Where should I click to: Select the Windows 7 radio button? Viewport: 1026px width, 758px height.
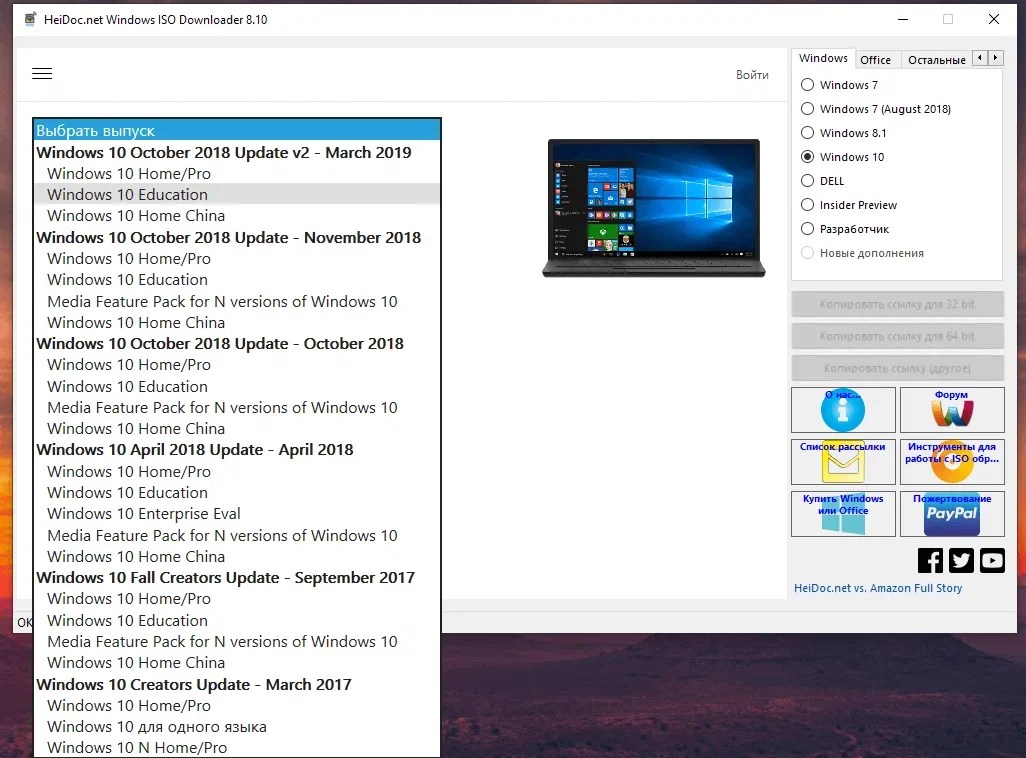pyautogui.click(x=806, y=85)
